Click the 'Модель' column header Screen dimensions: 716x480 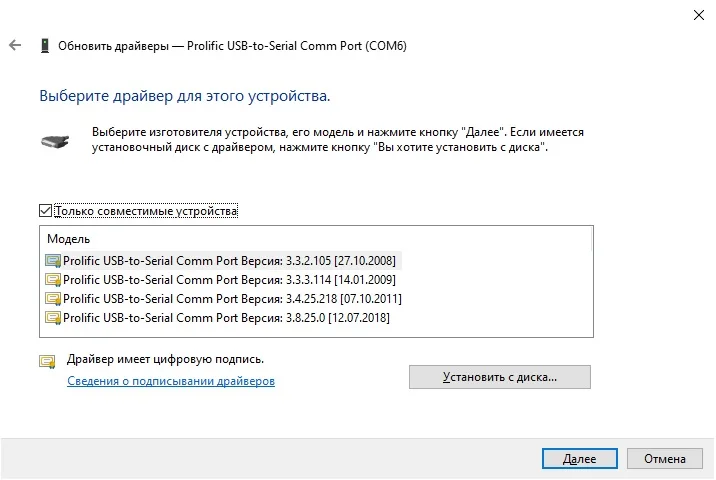[x=68, y=239]
